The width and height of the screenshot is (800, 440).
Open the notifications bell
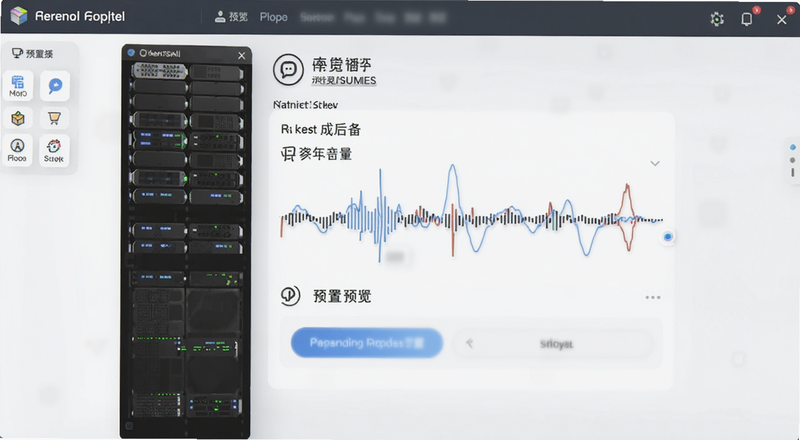click(746, 19)
